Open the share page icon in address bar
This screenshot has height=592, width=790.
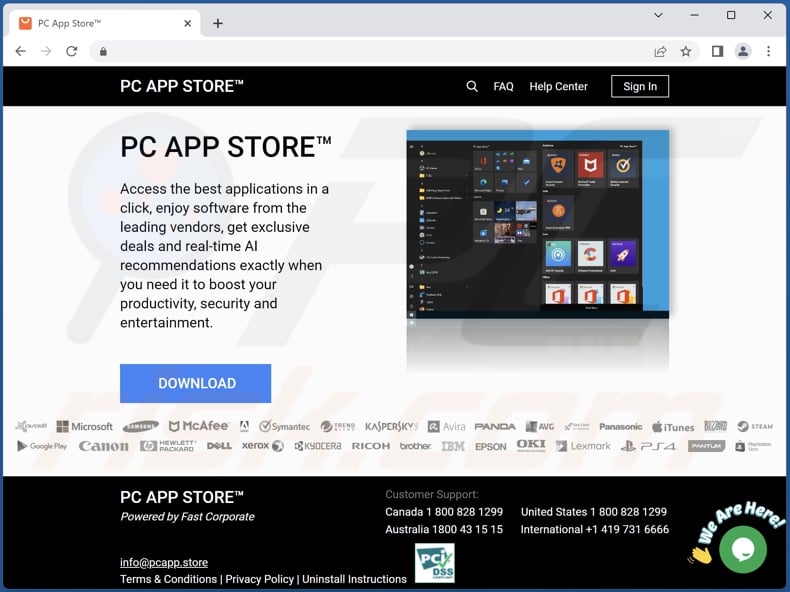click(x=660, y=51)
